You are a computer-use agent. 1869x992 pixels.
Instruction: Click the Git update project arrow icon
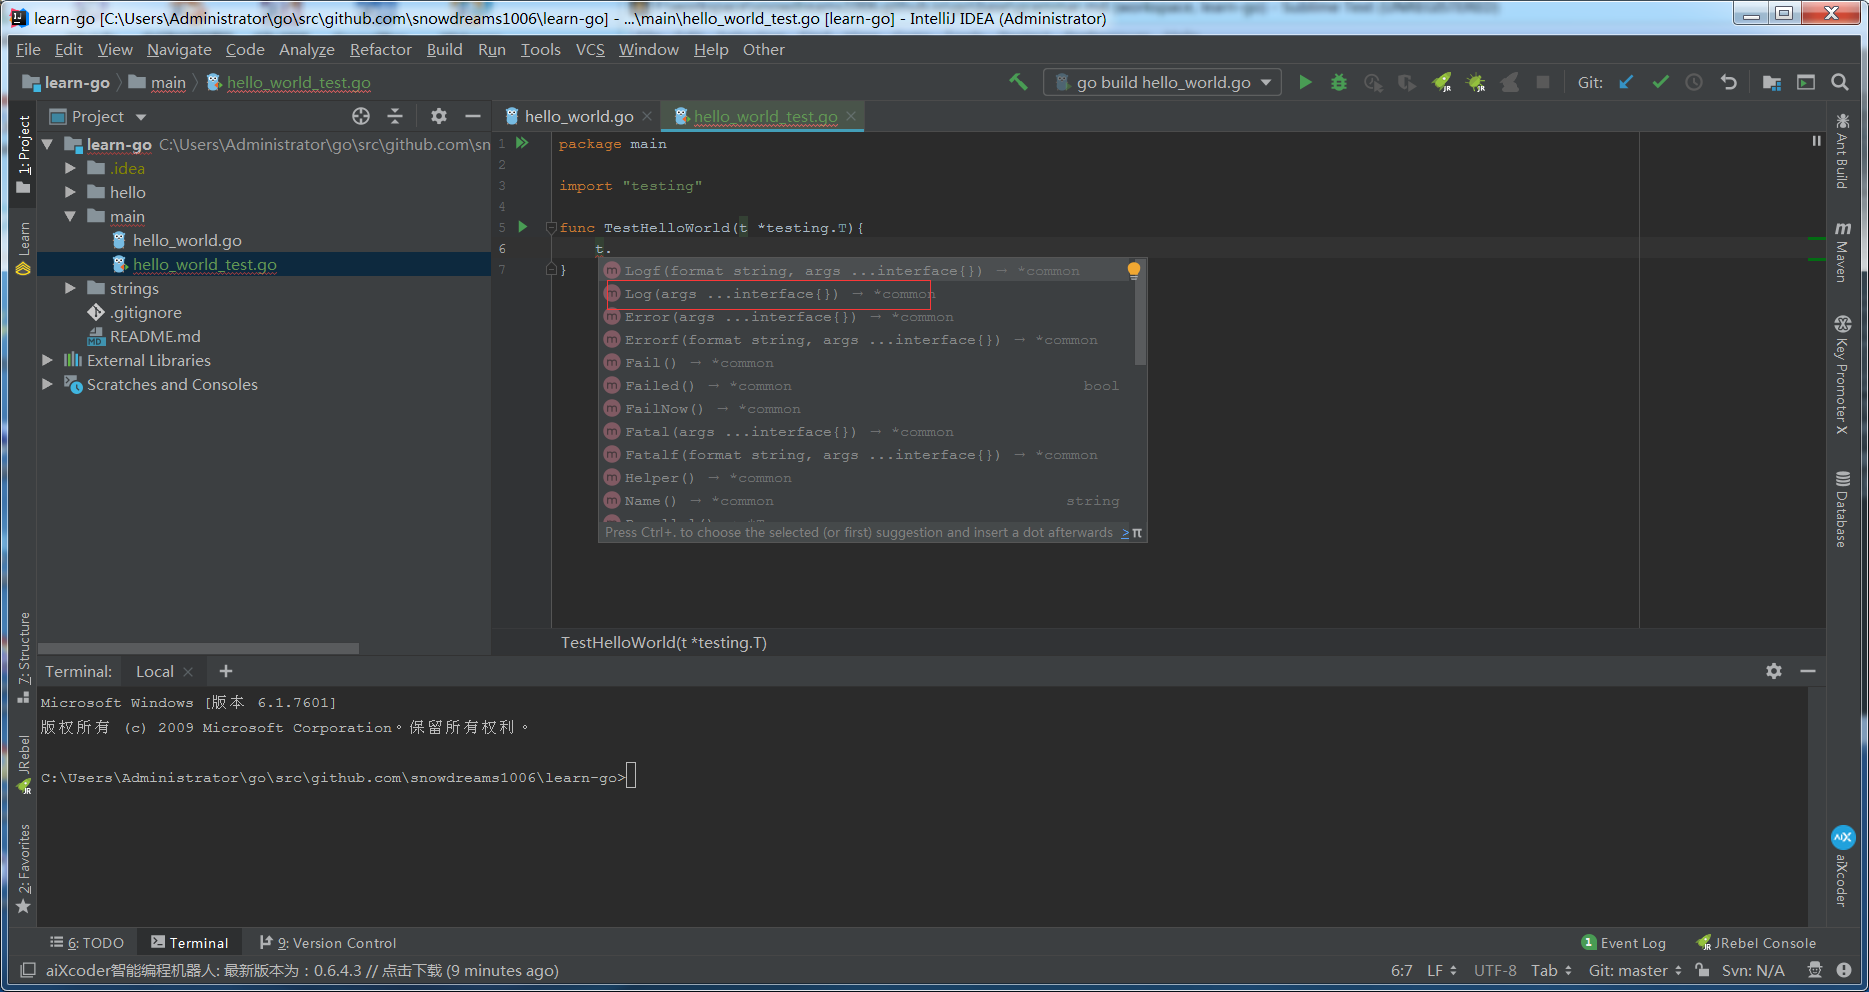coord(1626,83)
